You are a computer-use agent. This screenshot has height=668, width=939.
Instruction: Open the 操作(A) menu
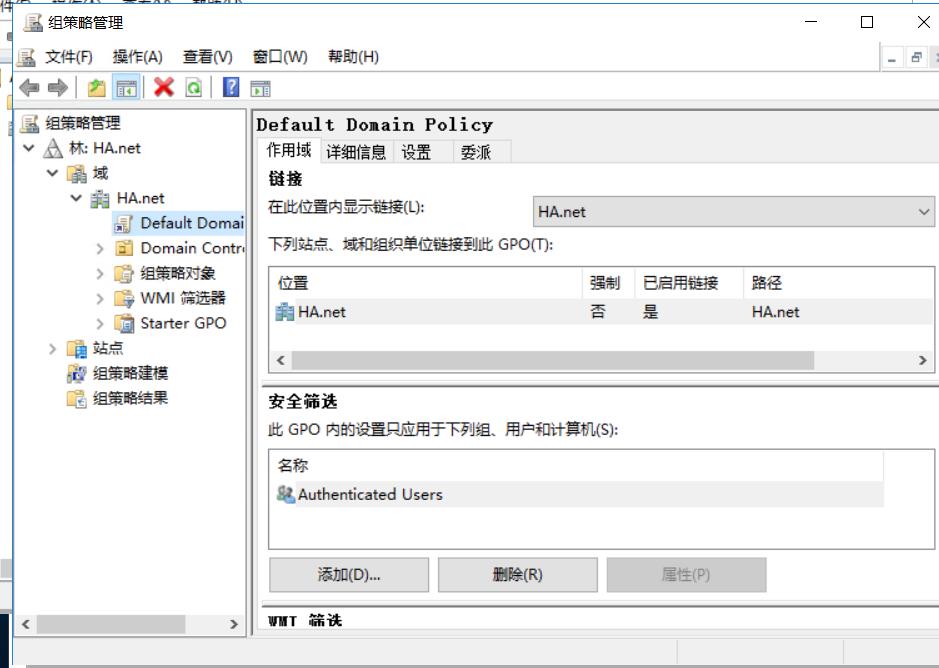137,57
